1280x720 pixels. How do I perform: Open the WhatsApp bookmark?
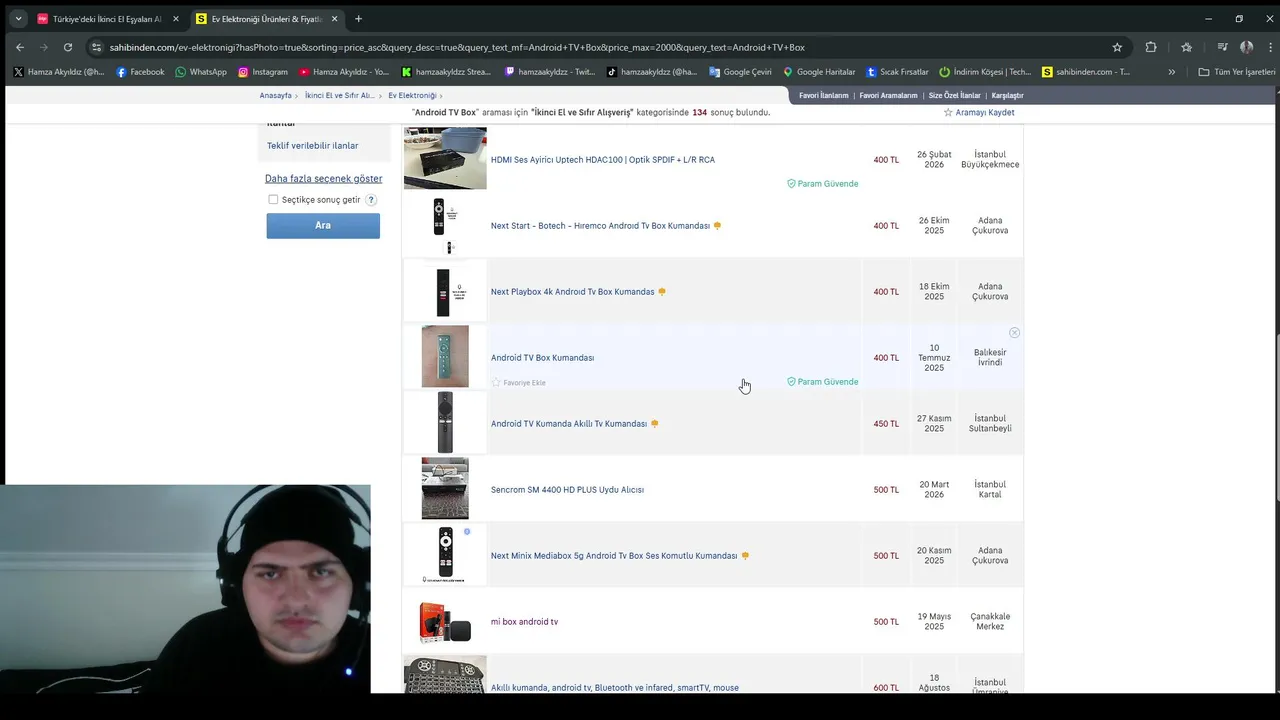(200, 72)
